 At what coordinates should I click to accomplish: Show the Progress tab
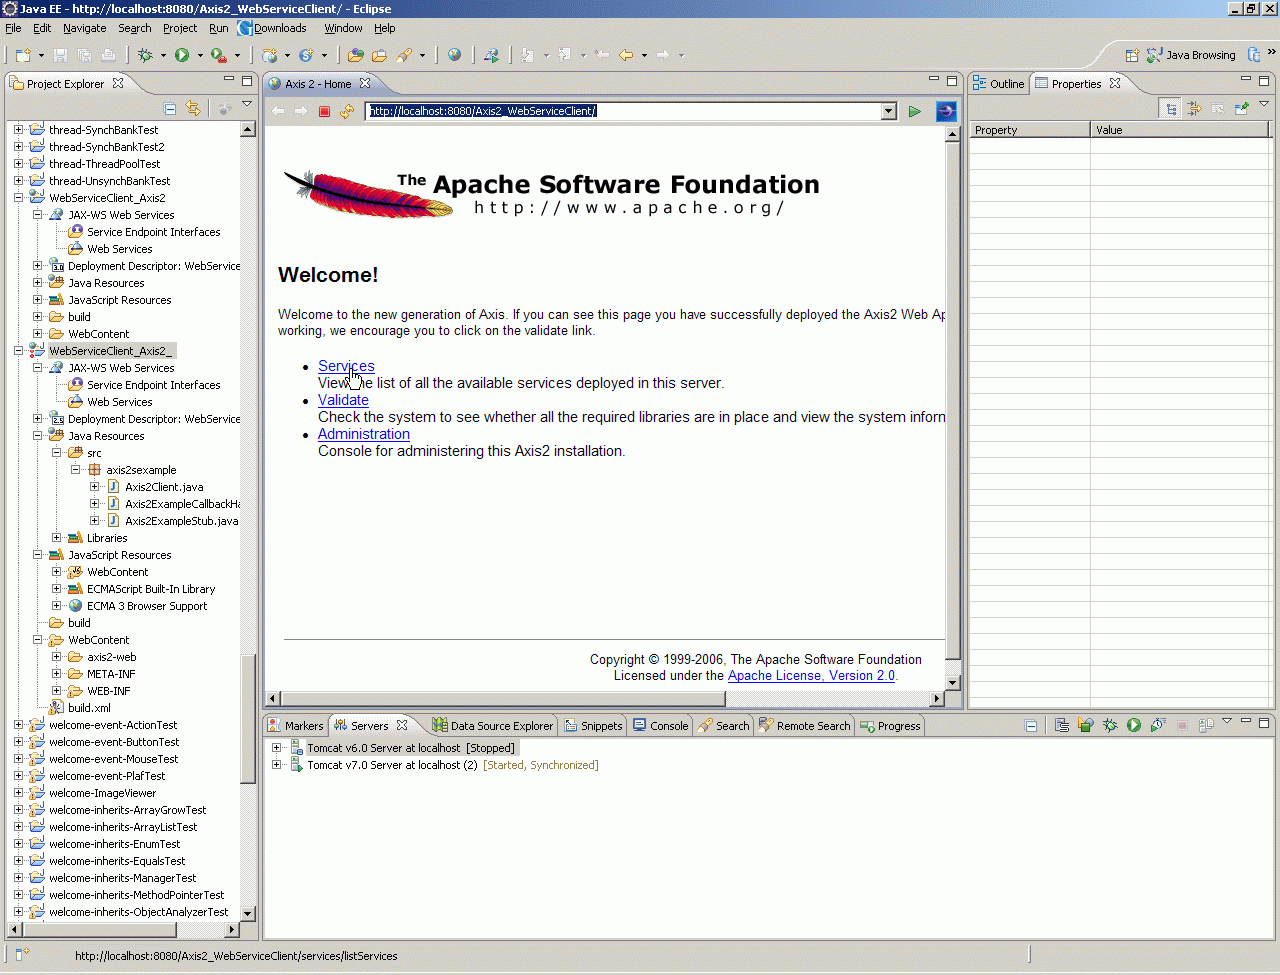(890, 726)
